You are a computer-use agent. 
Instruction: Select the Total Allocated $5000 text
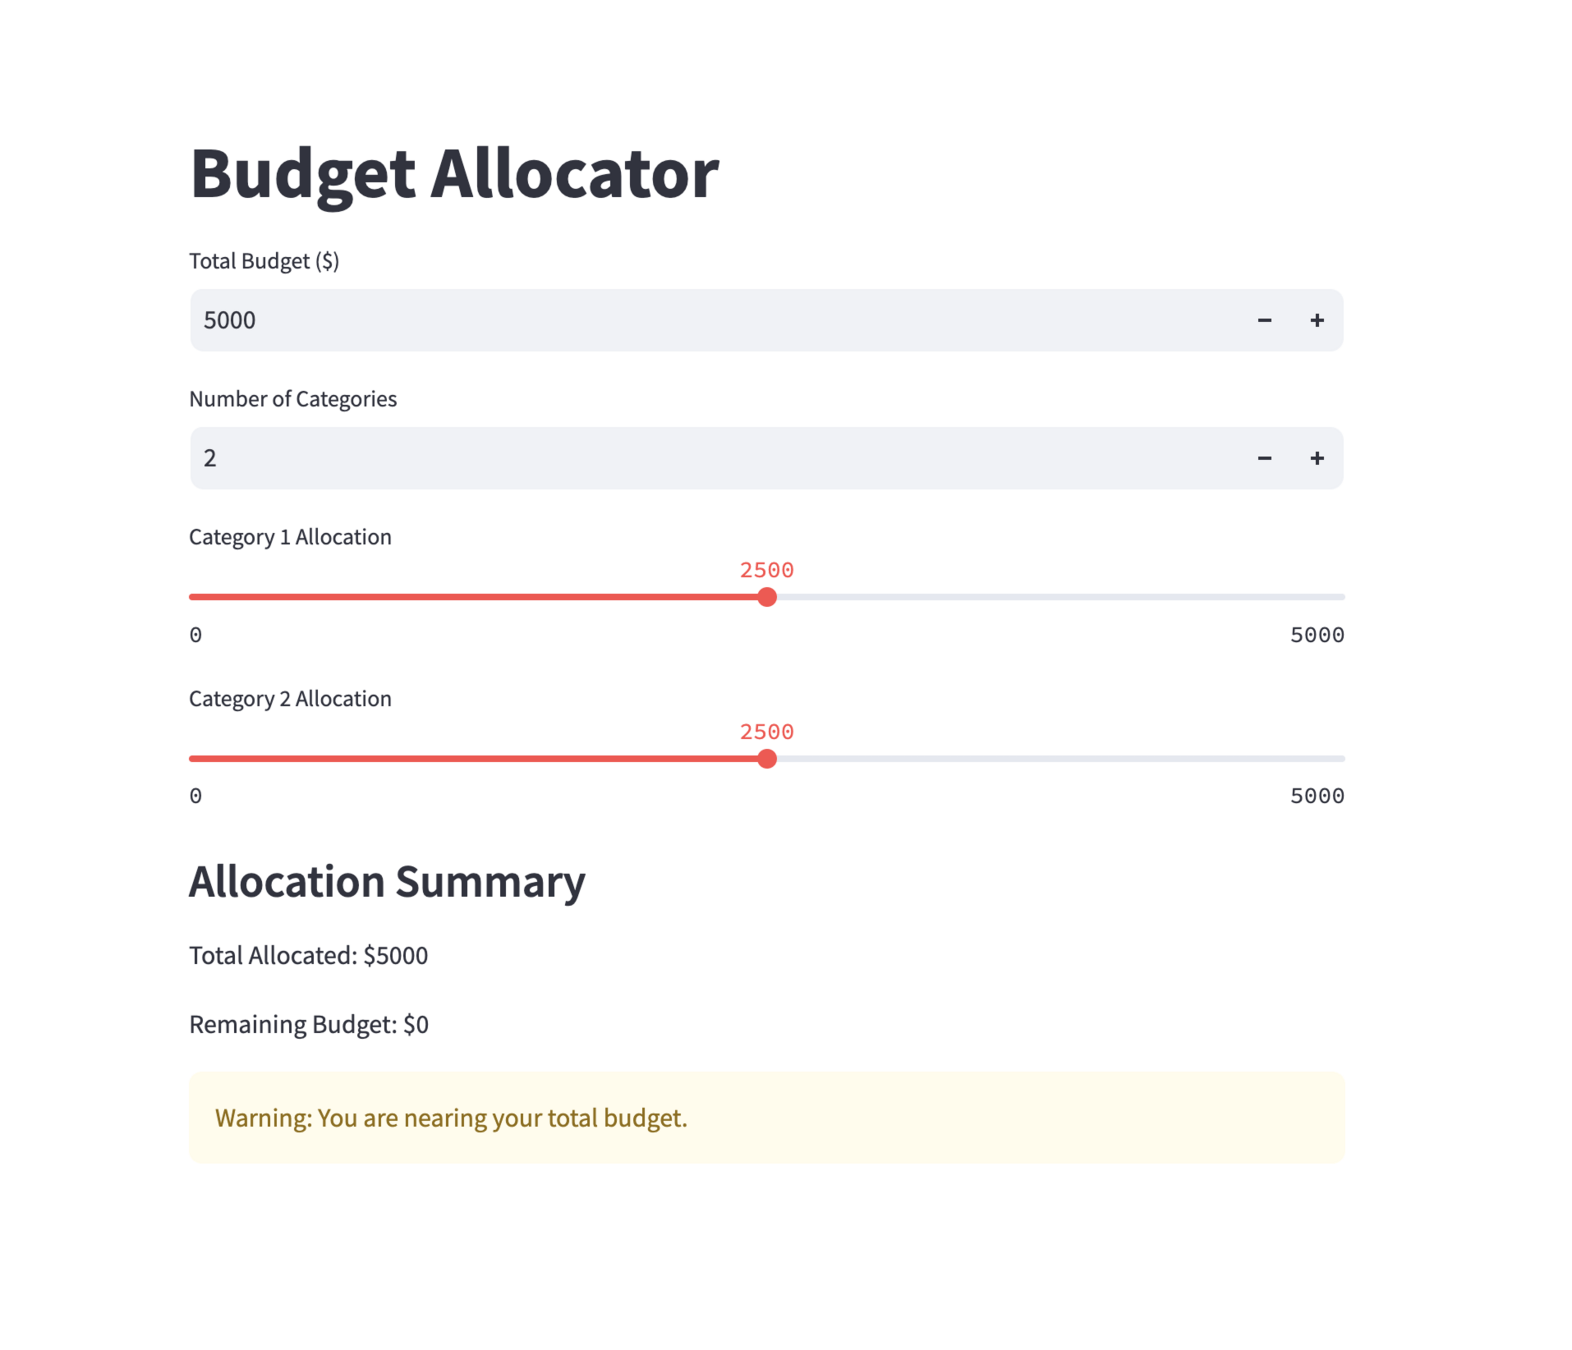[x=308, y=955]
